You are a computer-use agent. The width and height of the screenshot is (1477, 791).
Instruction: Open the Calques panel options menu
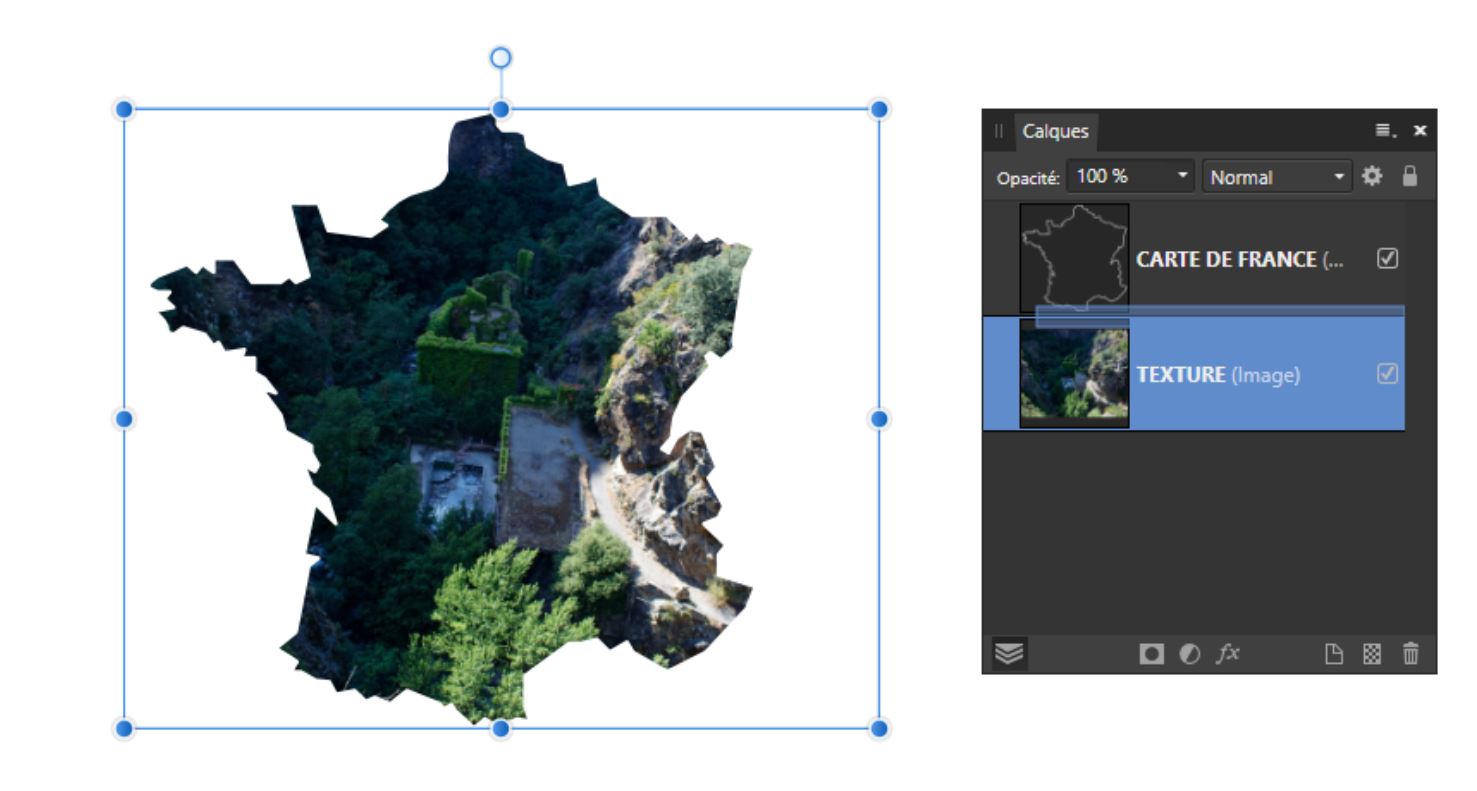(x=1385, y=130)
